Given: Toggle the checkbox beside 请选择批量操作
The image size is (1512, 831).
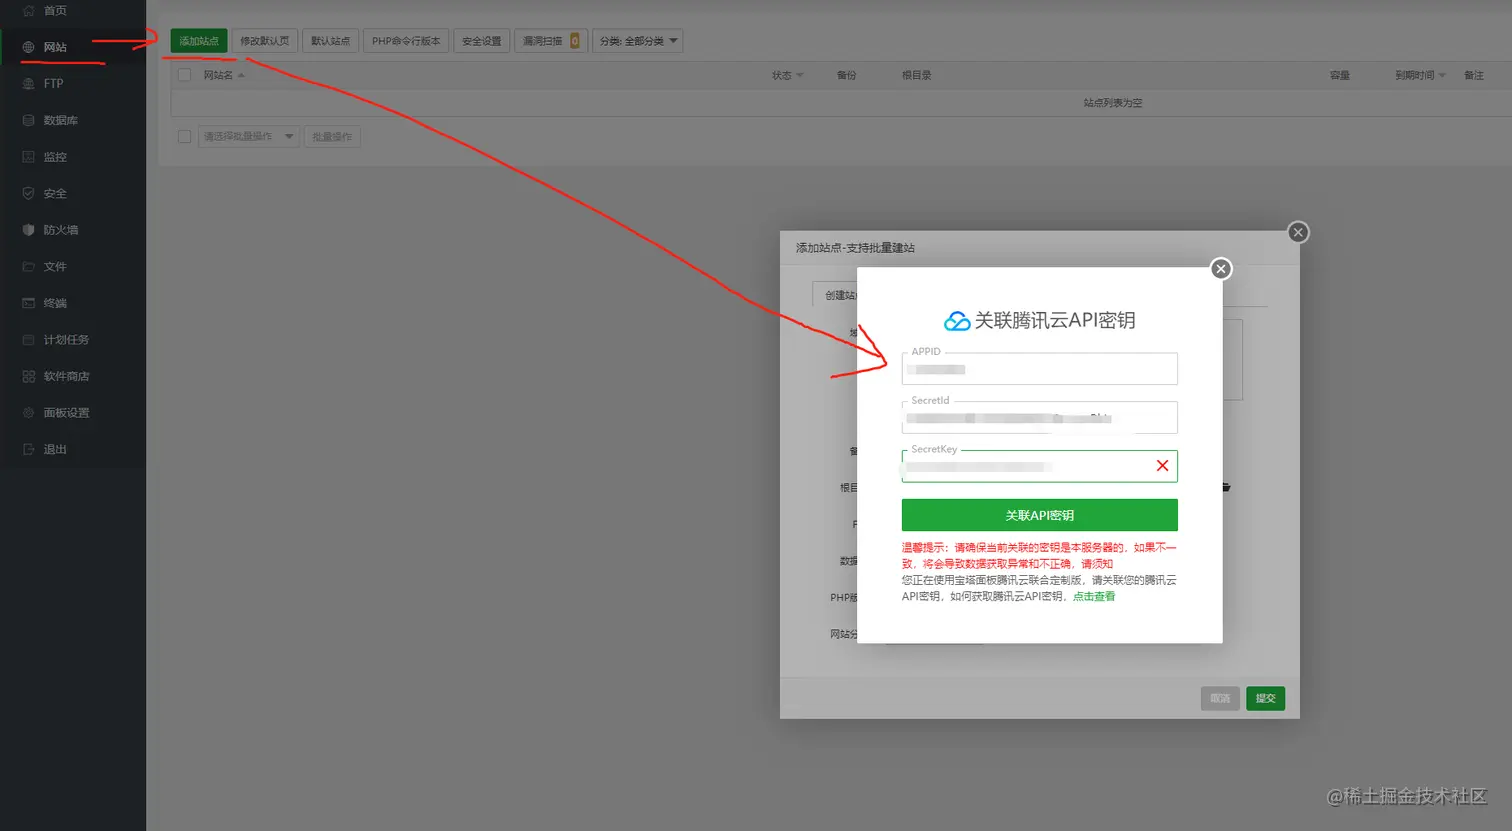Looking at the screenshot, I should (184, 136).
